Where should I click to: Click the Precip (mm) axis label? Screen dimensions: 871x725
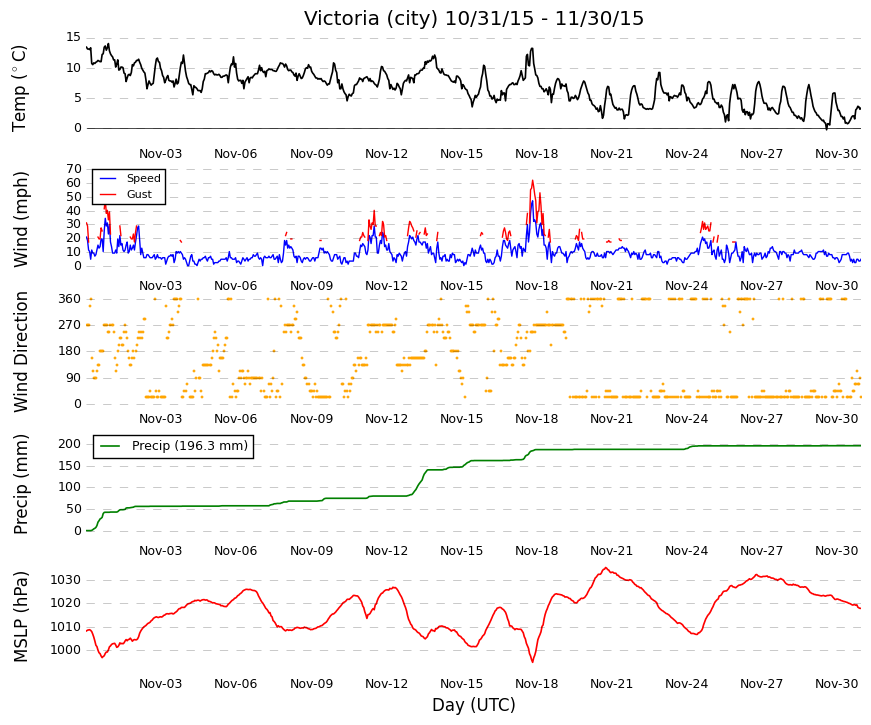point(20,484)
